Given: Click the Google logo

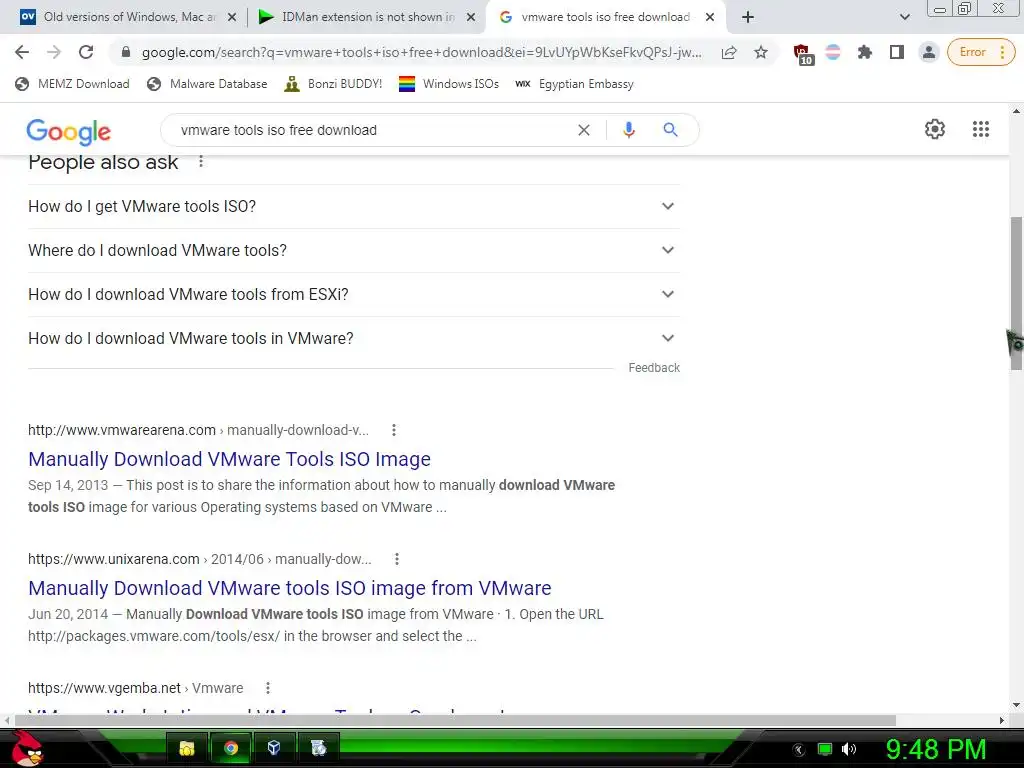Looking at the screenshot, I should point(69,131).
